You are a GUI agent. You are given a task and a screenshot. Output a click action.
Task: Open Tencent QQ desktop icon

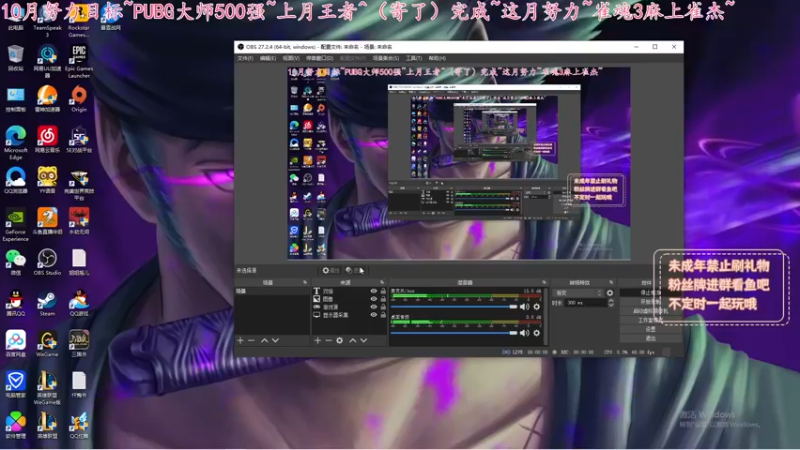point(16,303)
